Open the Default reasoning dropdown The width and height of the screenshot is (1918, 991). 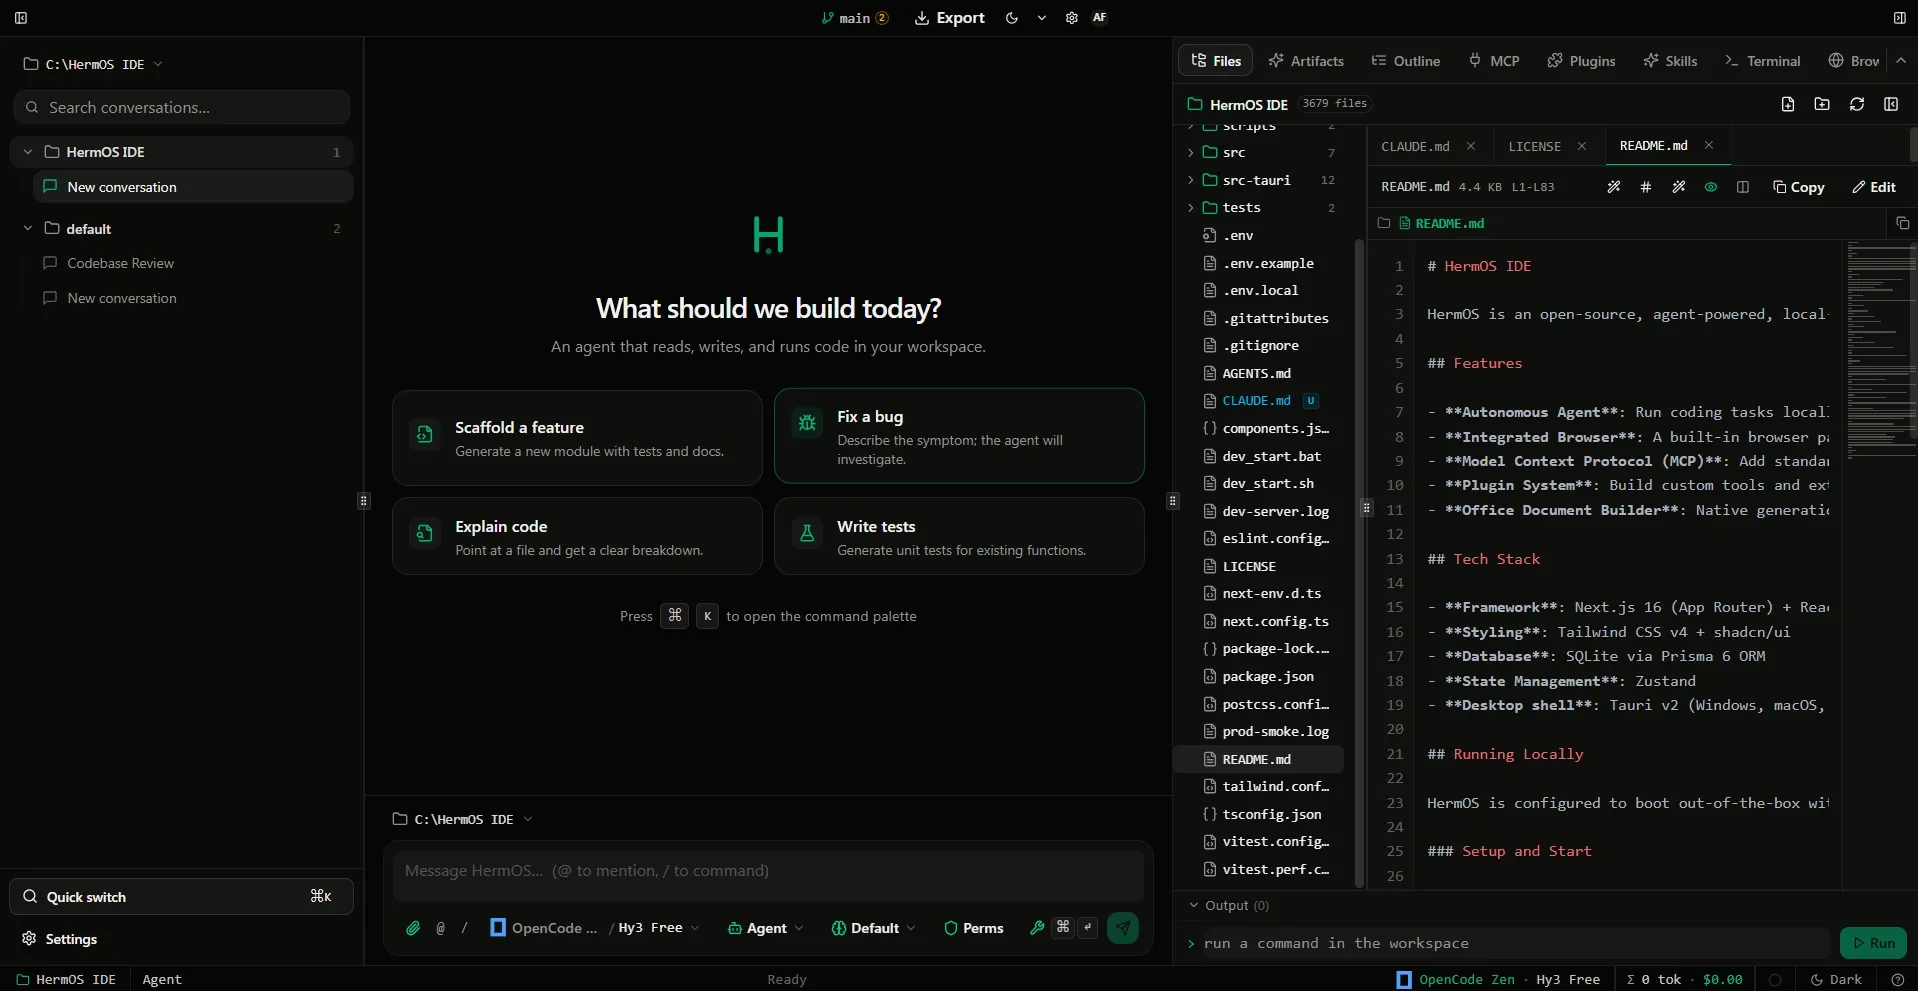pyautogui.click(x=874, y=928)
